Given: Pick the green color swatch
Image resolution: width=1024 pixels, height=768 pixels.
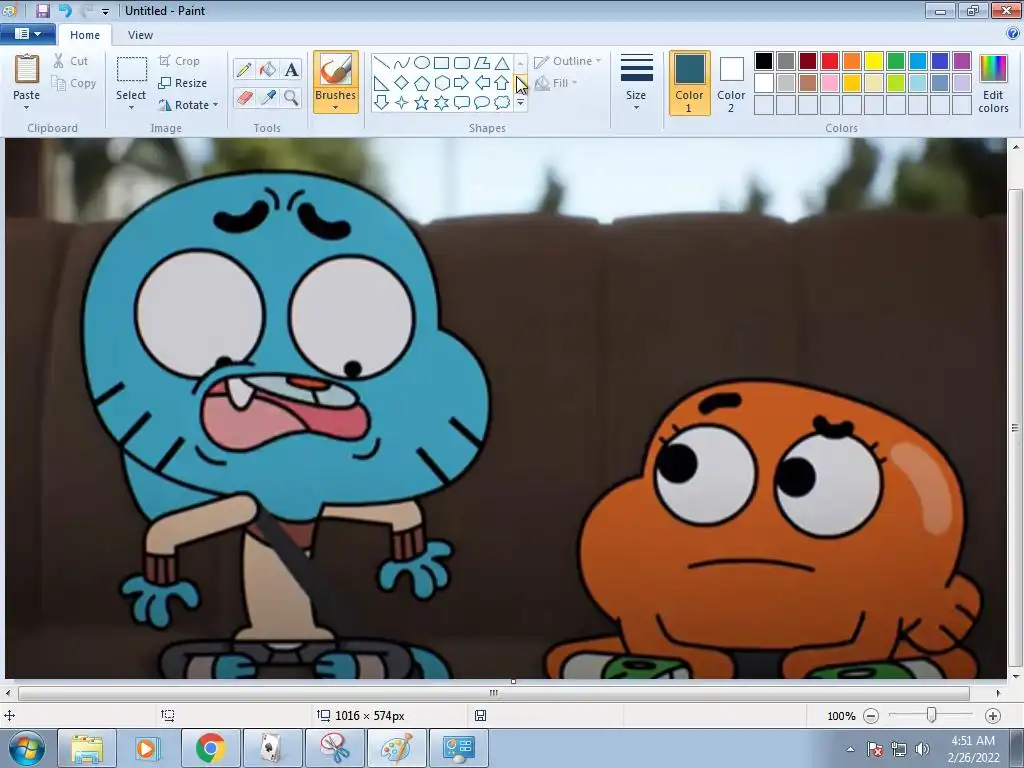Looking at the screenshot, I should (896, 61).
